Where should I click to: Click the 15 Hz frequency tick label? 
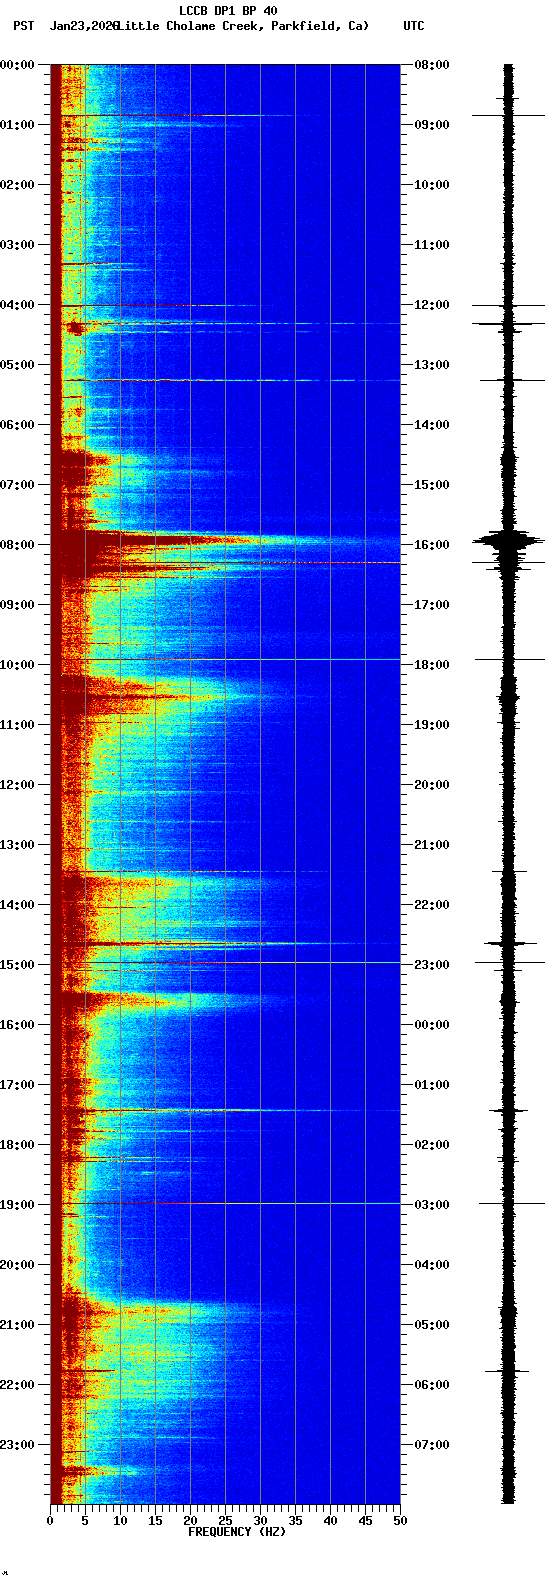(155, 1521)
